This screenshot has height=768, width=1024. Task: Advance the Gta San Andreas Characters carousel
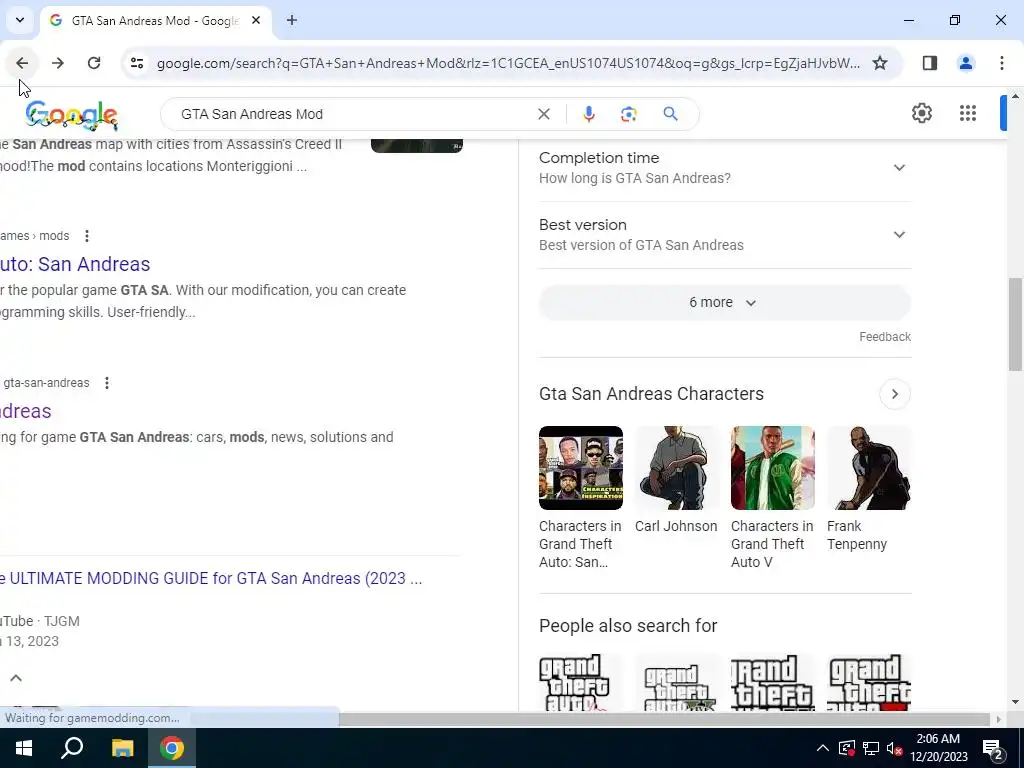pyautogui.click(x=895, y=394)
